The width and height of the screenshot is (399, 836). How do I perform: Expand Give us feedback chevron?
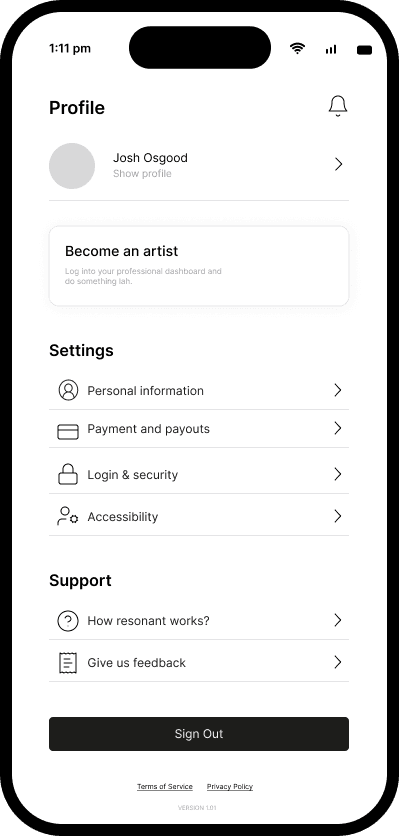coord(338,662)
